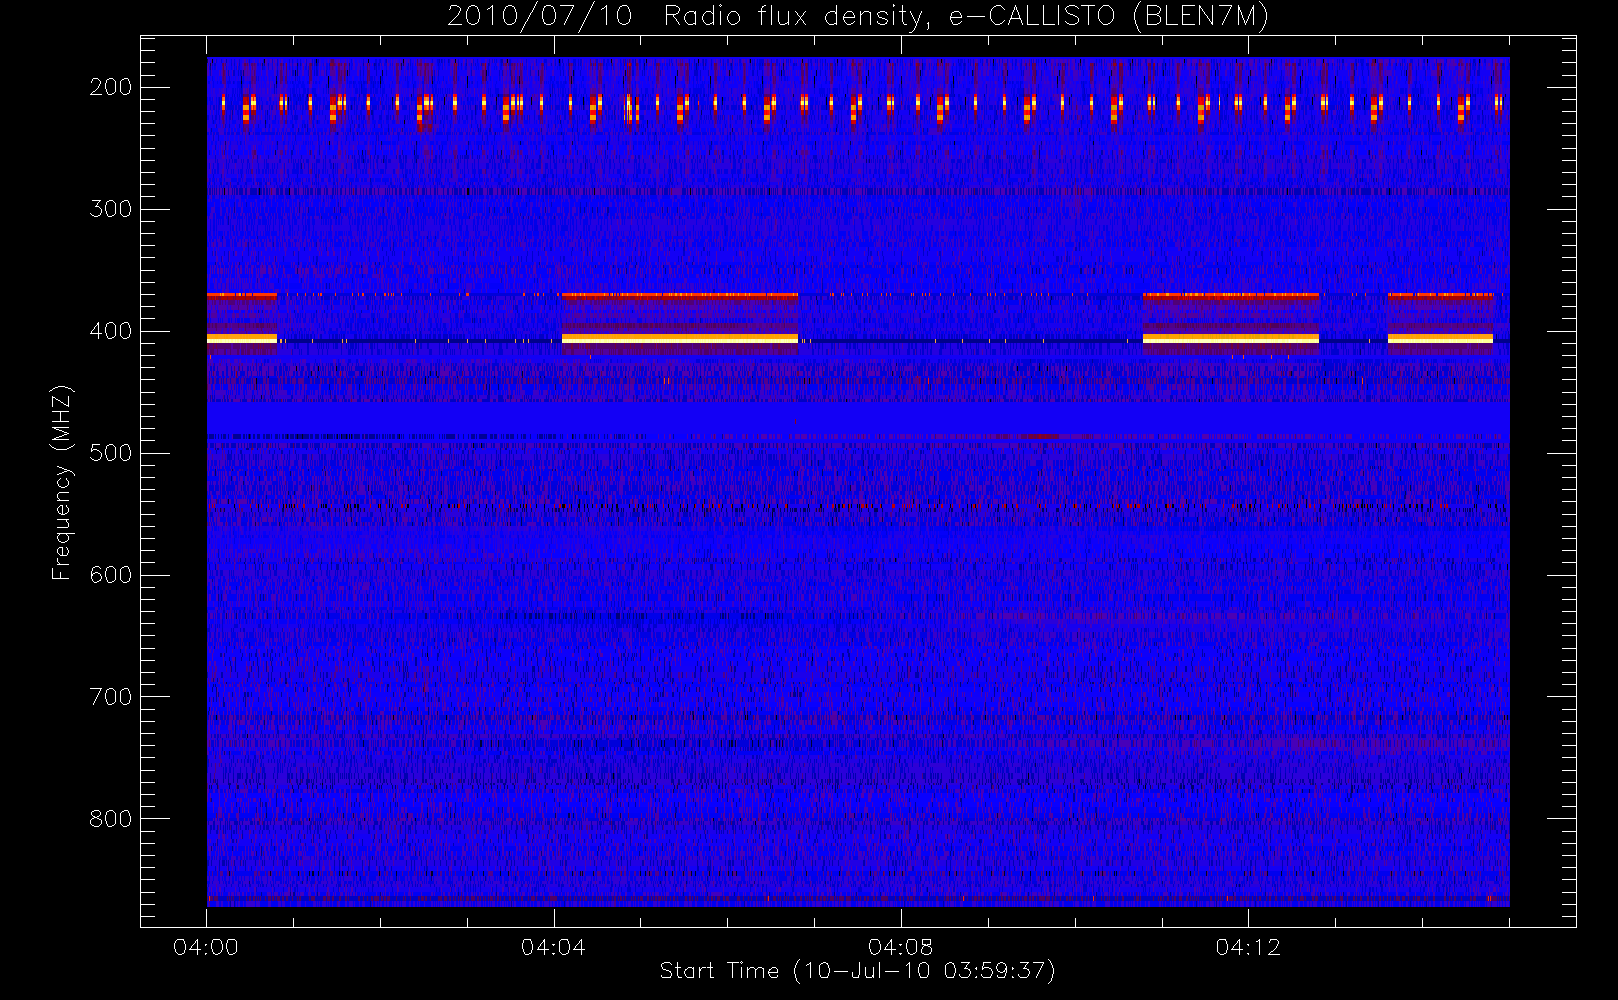Click the 800 frequency tick label

(x=110, y=819)
